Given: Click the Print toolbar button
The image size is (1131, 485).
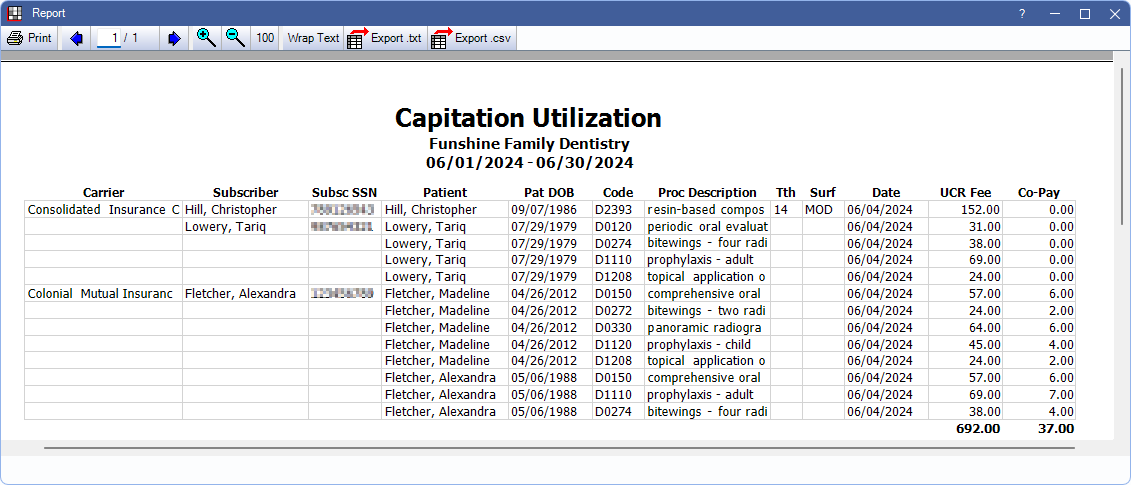Looking at the screenshot, I should 30,38.
